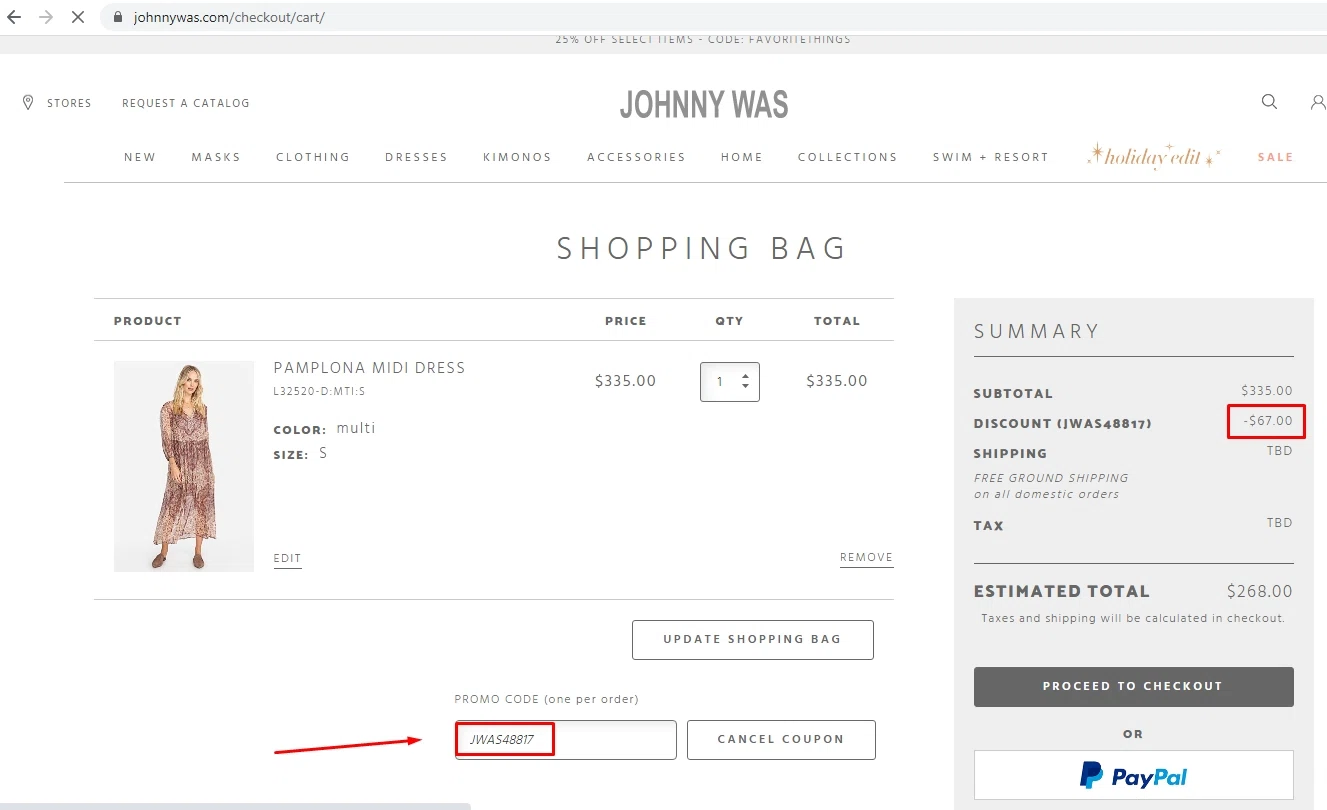Open the SWIM + RESORT menu
This screenshot has height=810, width=1327.
[x=991, y=157]
